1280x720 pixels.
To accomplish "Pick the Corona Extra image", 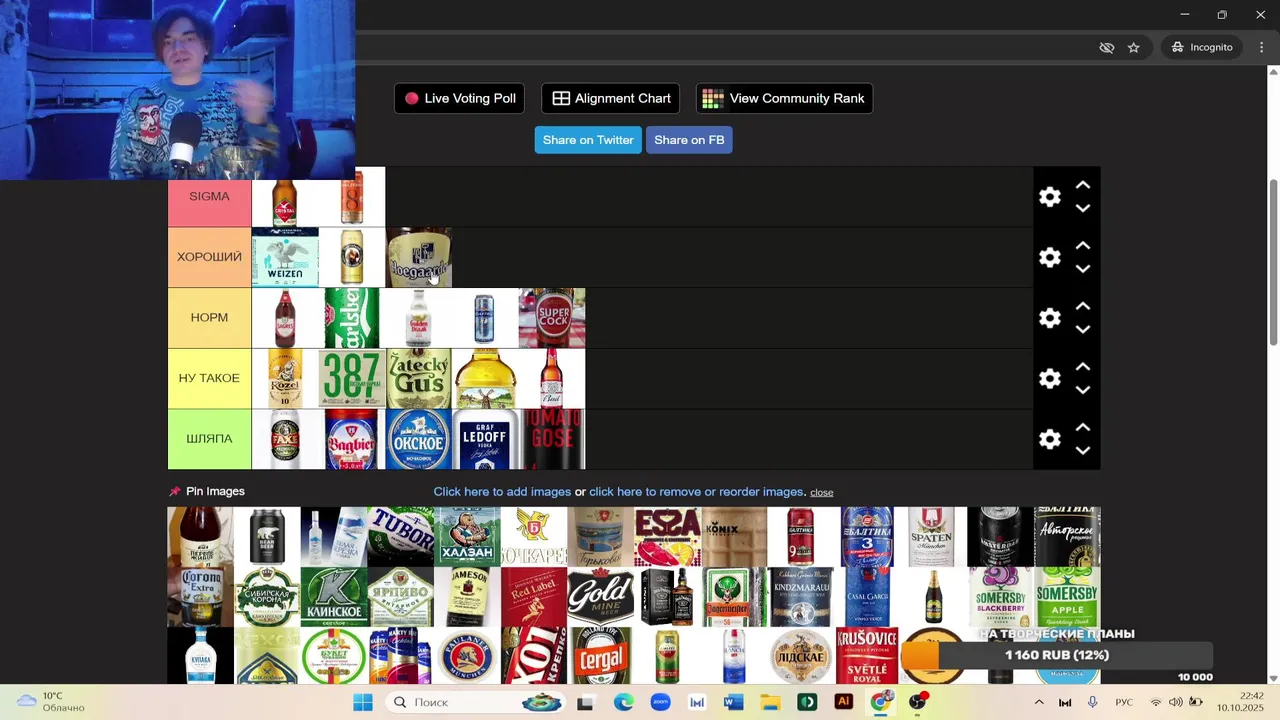I will point(200,597).
